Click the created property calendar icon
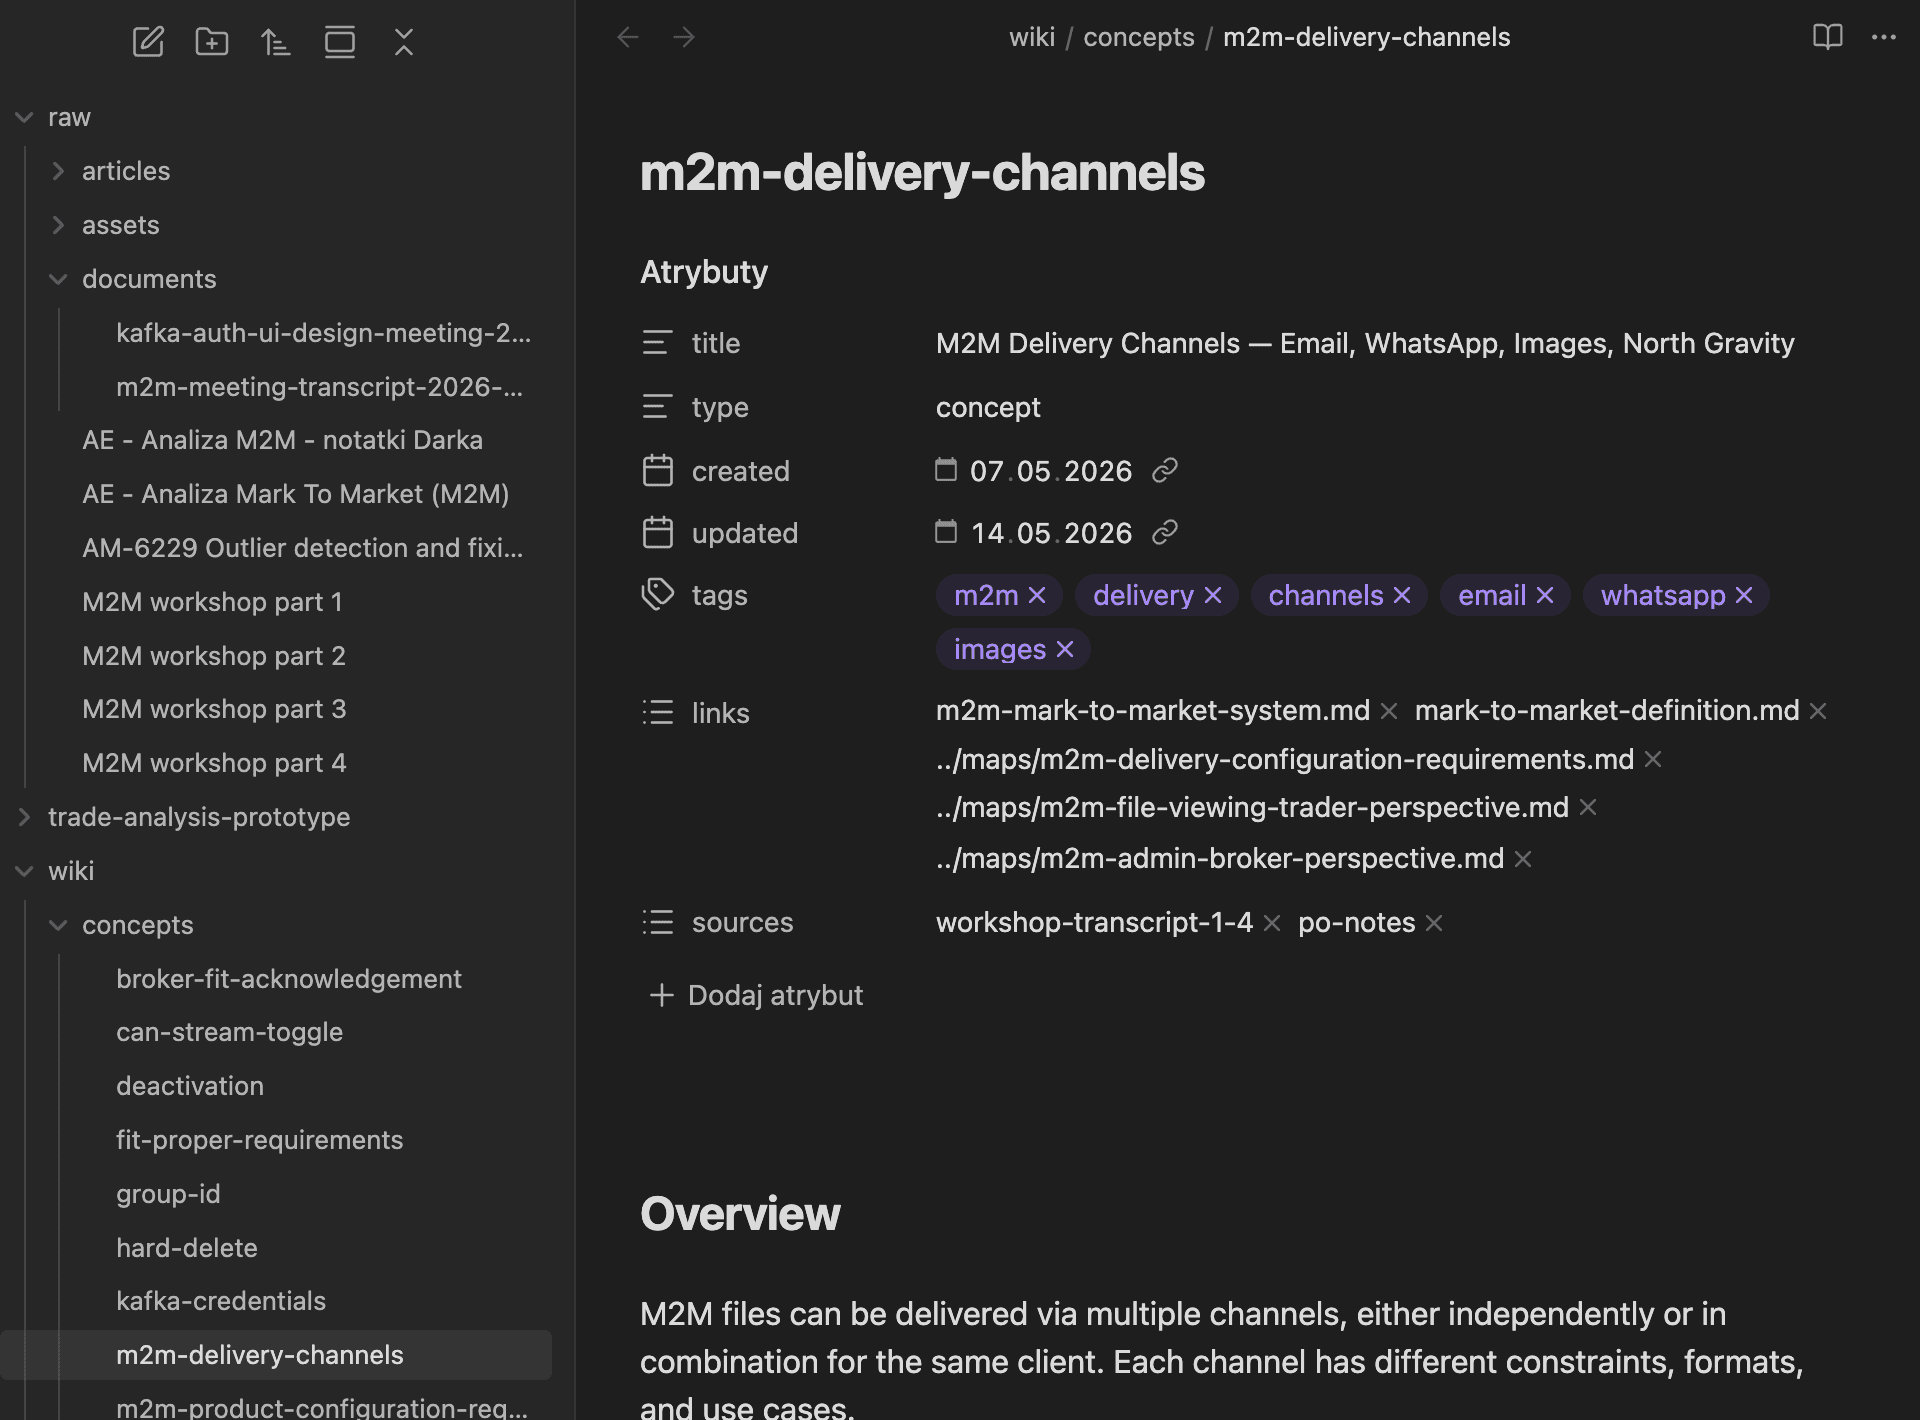This screenshot has width=1920, height=1420. (x=657, y=470)
